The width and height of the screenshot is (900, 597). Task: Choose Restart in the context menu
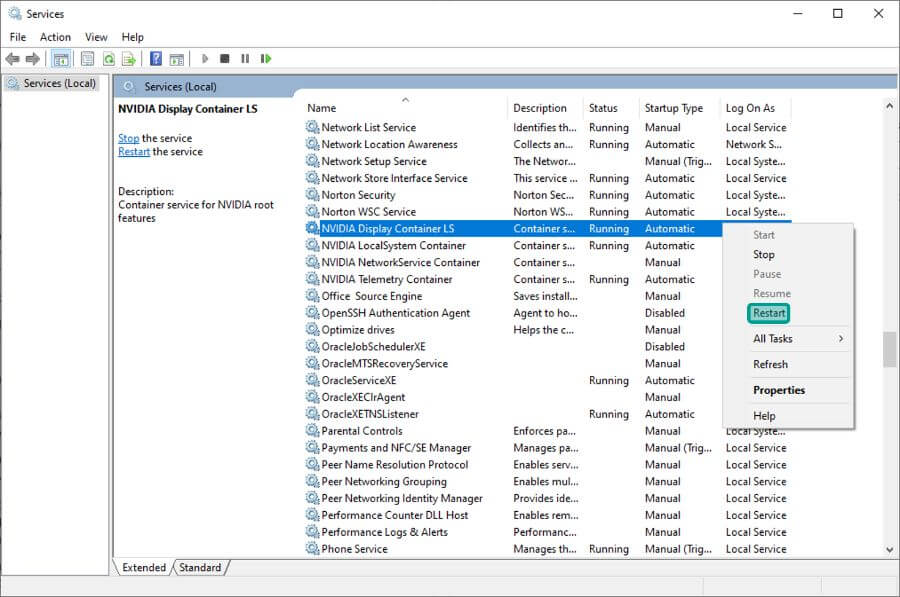point(769,313)
